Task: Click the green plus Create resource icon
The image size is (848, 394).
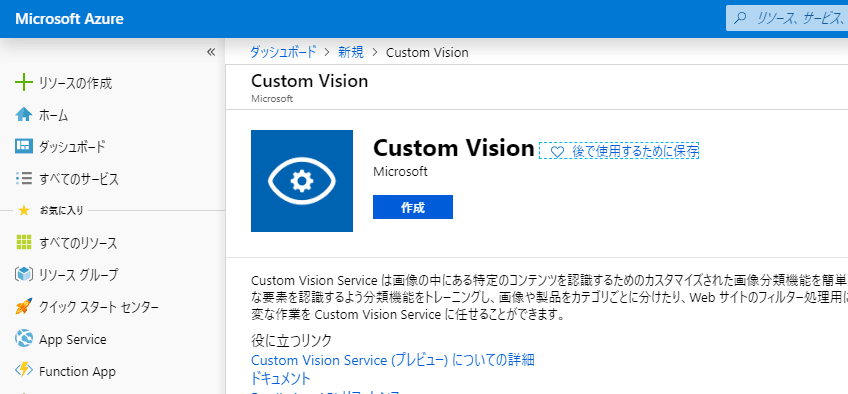Action: point(24,83)
